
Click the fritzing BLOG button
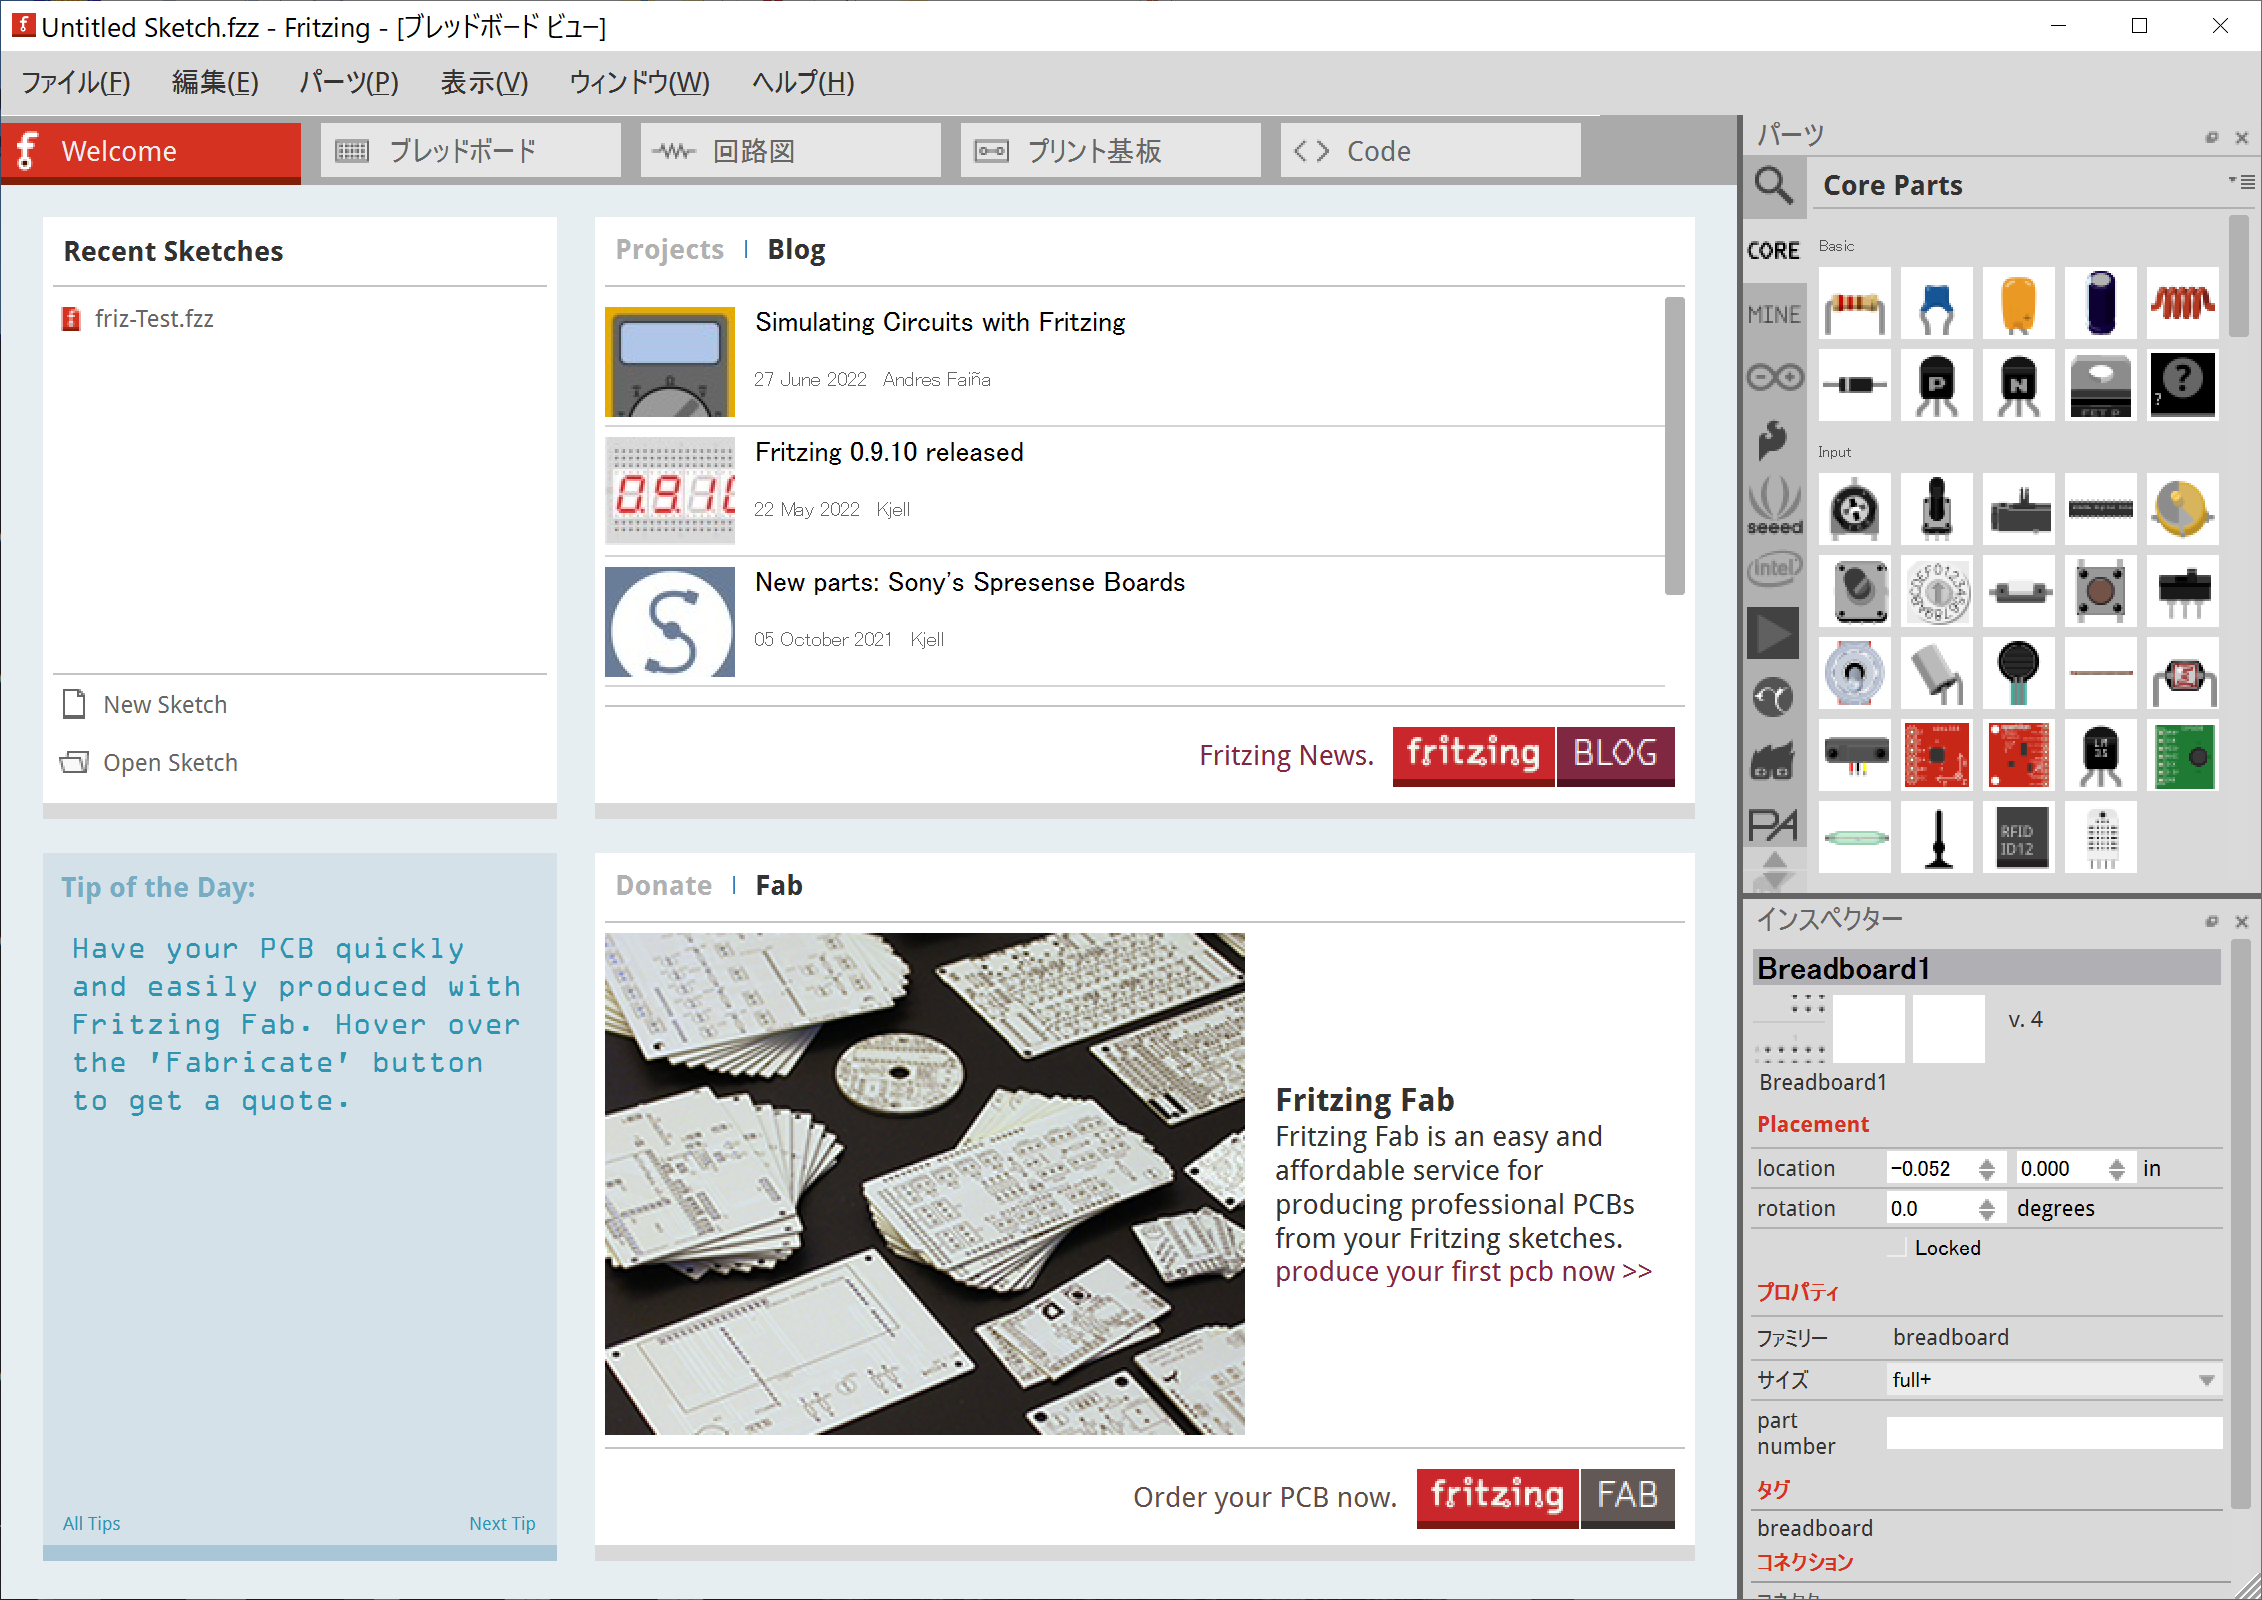[x=1533, y=755]
